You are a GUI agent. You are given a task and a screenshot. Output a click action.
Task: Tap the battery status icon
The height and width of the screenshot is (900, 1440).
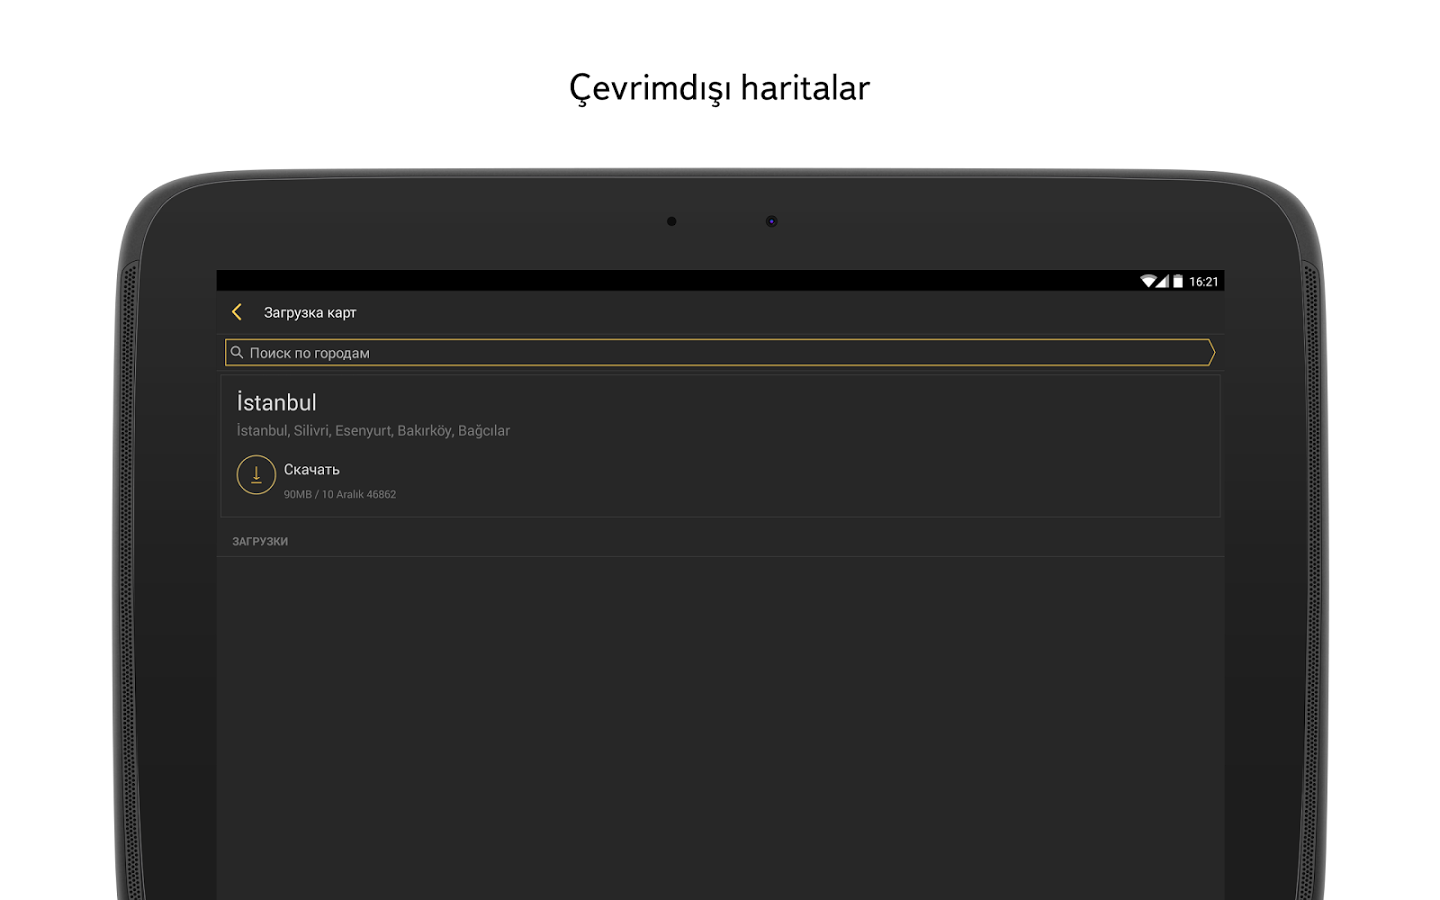point(1178,281)
